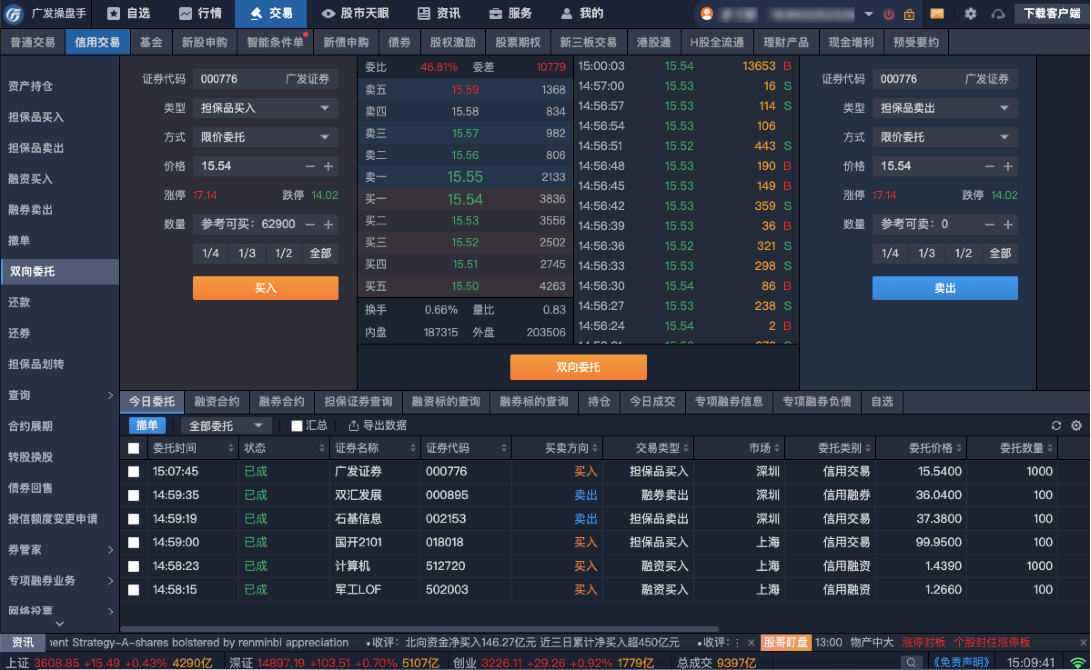The height and width of the screenshot is (670, 1091).
Task: Check the 双汇发展 order row
Action: 134,495
